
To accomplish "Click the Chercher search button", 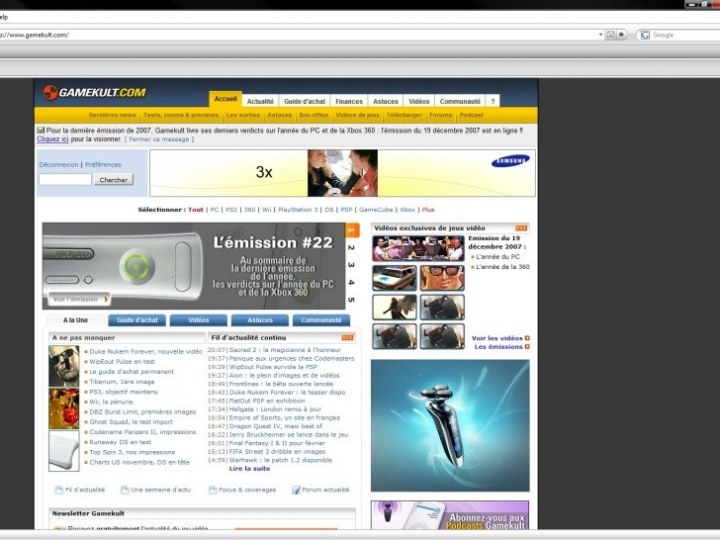I will [x=114, y=180].
